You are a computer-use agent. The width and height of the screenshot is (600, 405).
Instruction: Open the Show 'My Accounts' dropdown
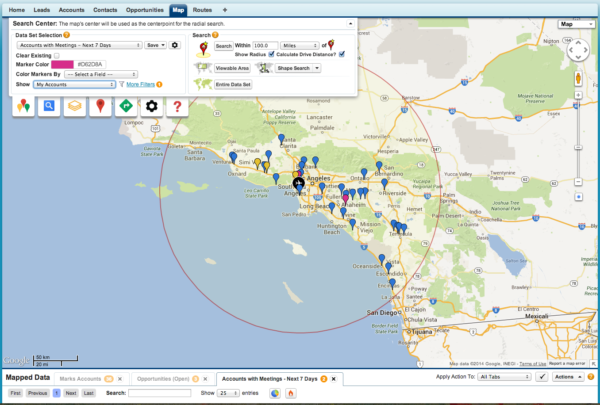pos(75,84)
